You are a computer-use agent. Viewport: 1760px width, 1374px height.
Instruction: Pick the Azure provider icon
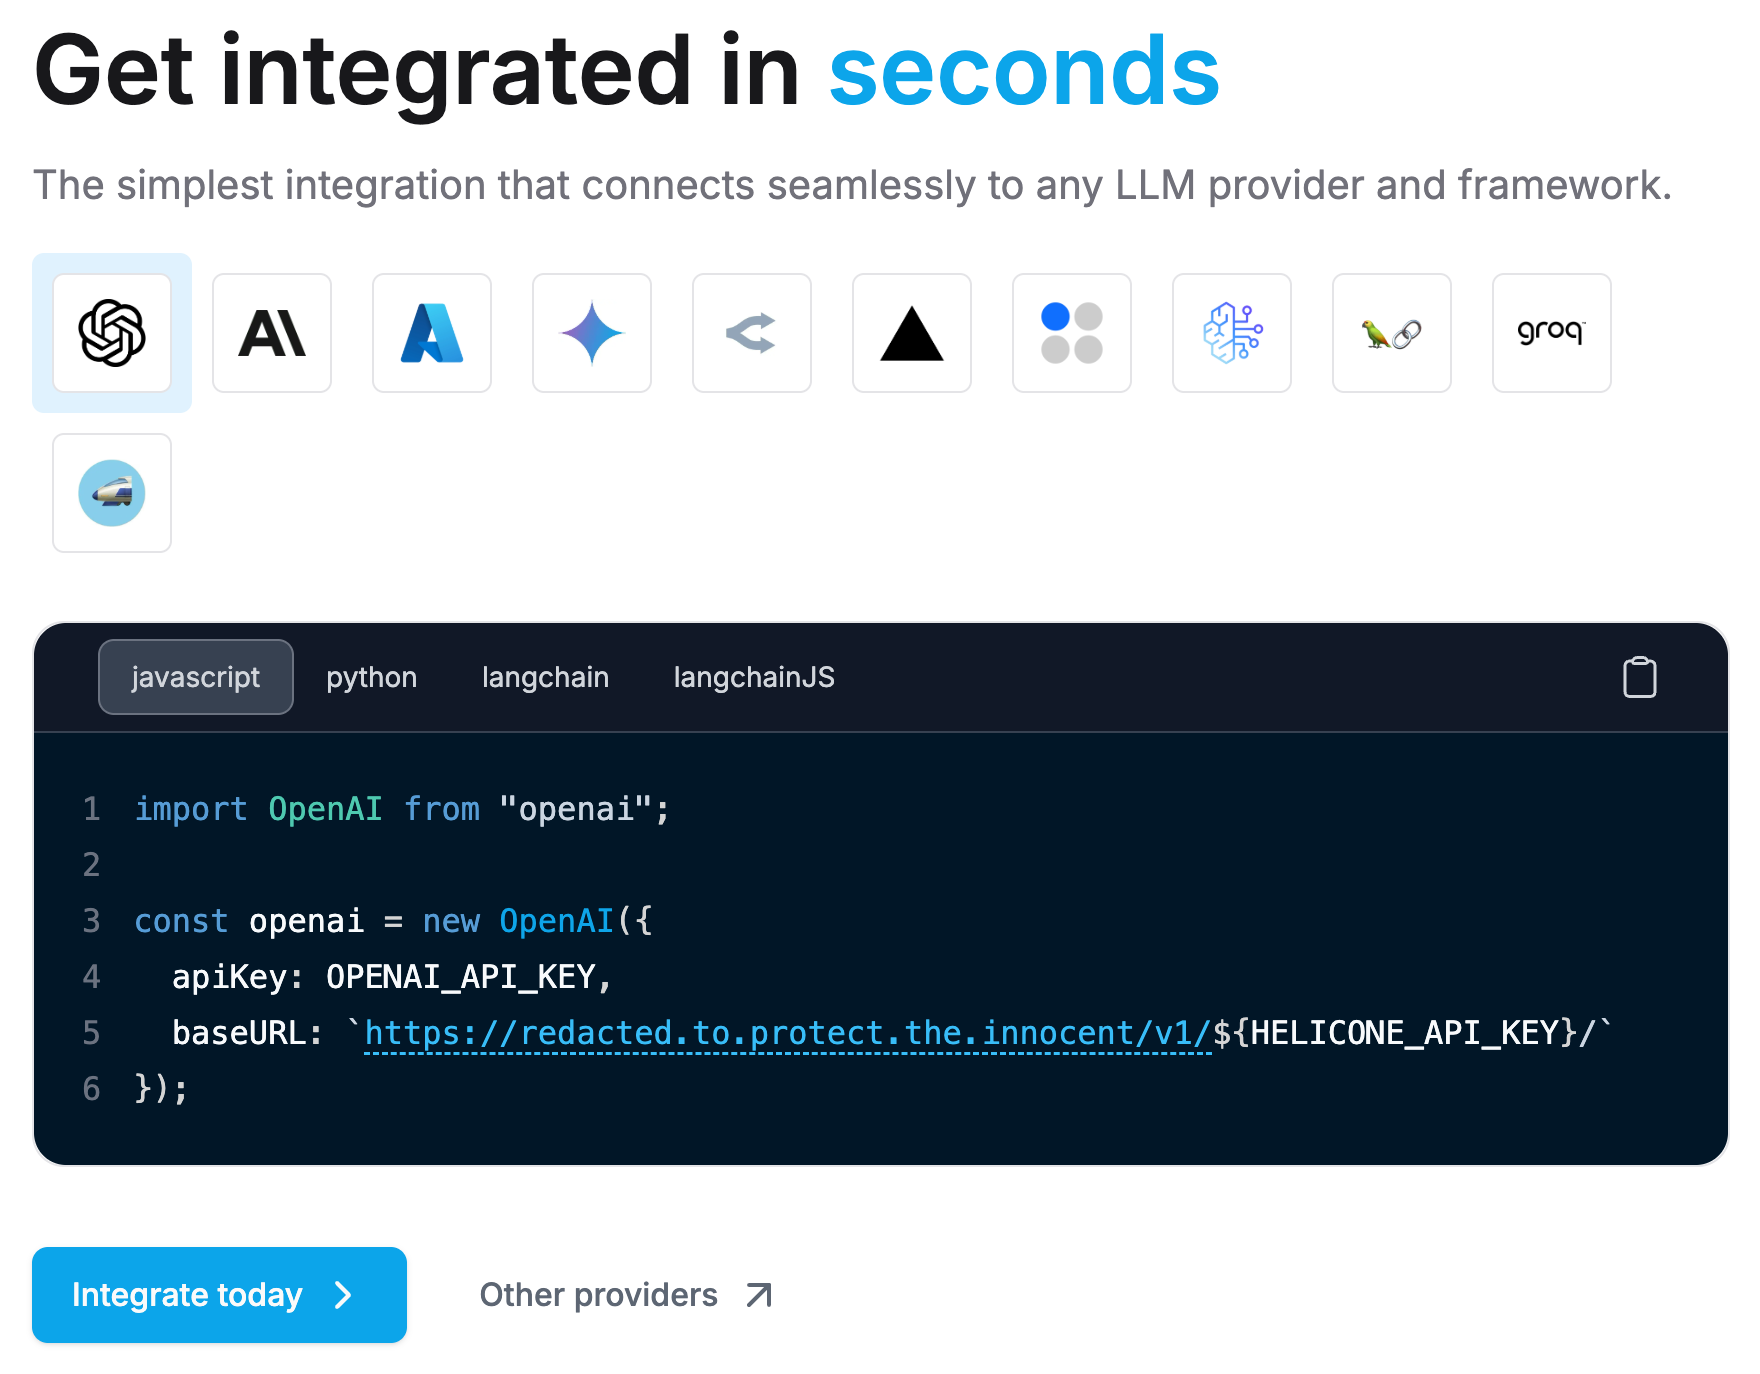point(432,333)
